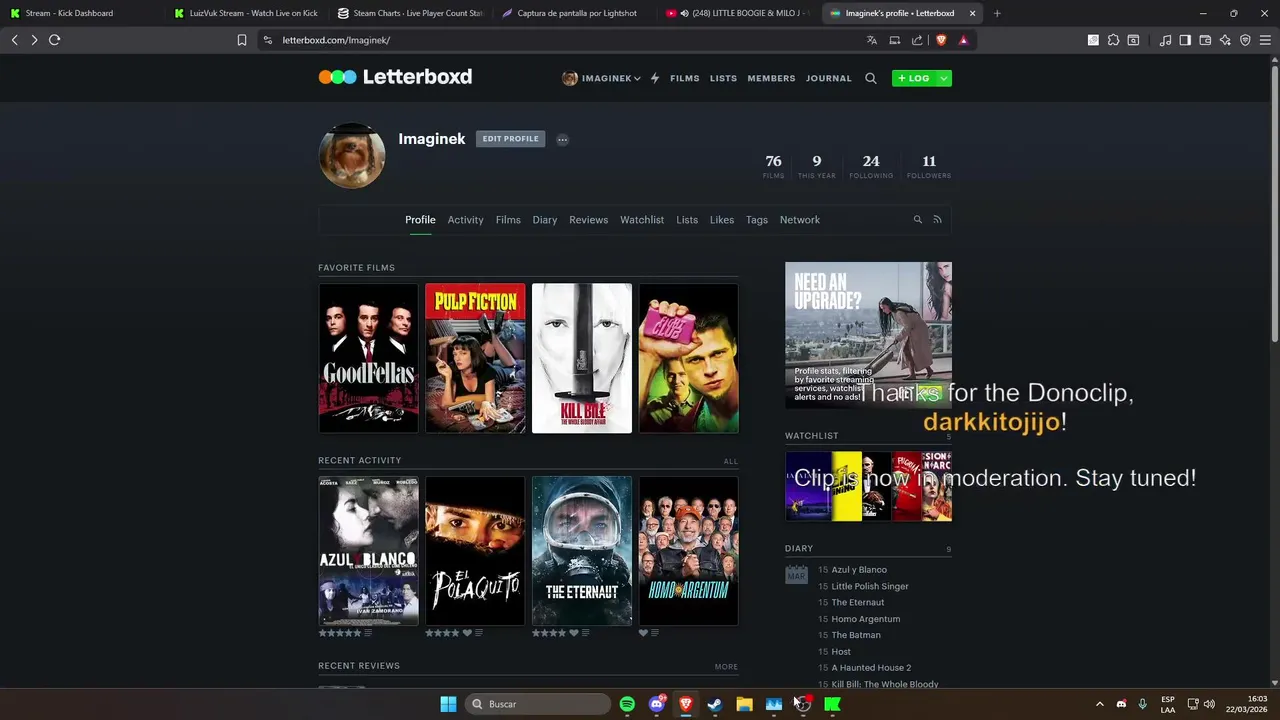Click ALL next to Recent Activity

tap(731, 461)
